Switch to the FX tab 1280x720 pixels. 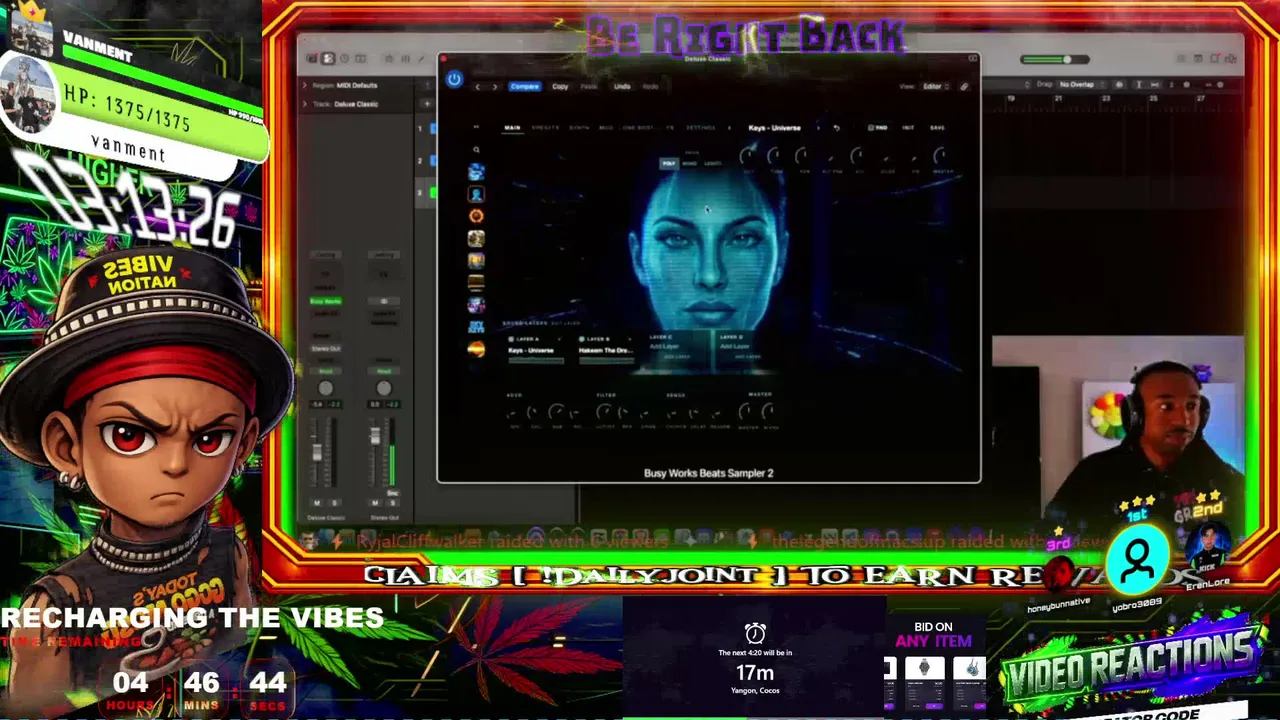click(669, 128)
